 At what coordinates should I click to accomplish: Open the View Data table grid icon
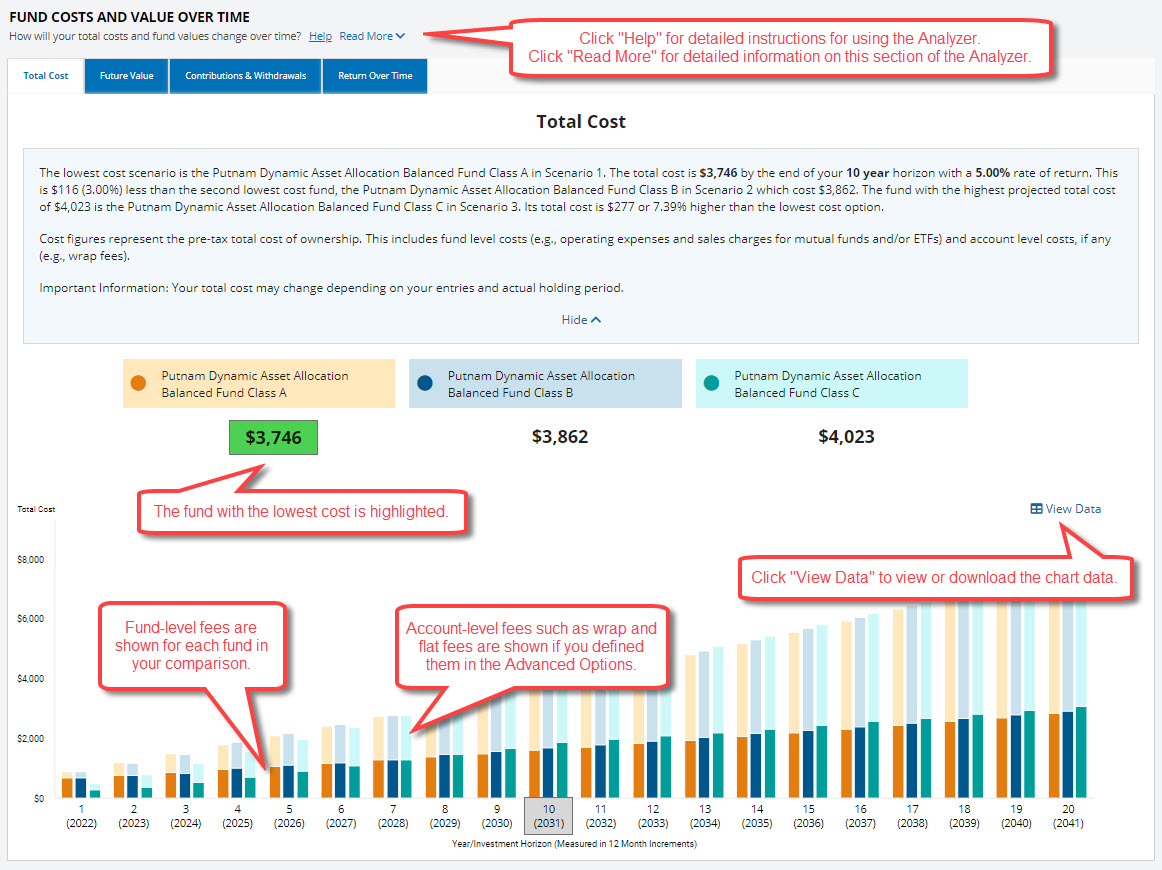(x=1035, y=508)
